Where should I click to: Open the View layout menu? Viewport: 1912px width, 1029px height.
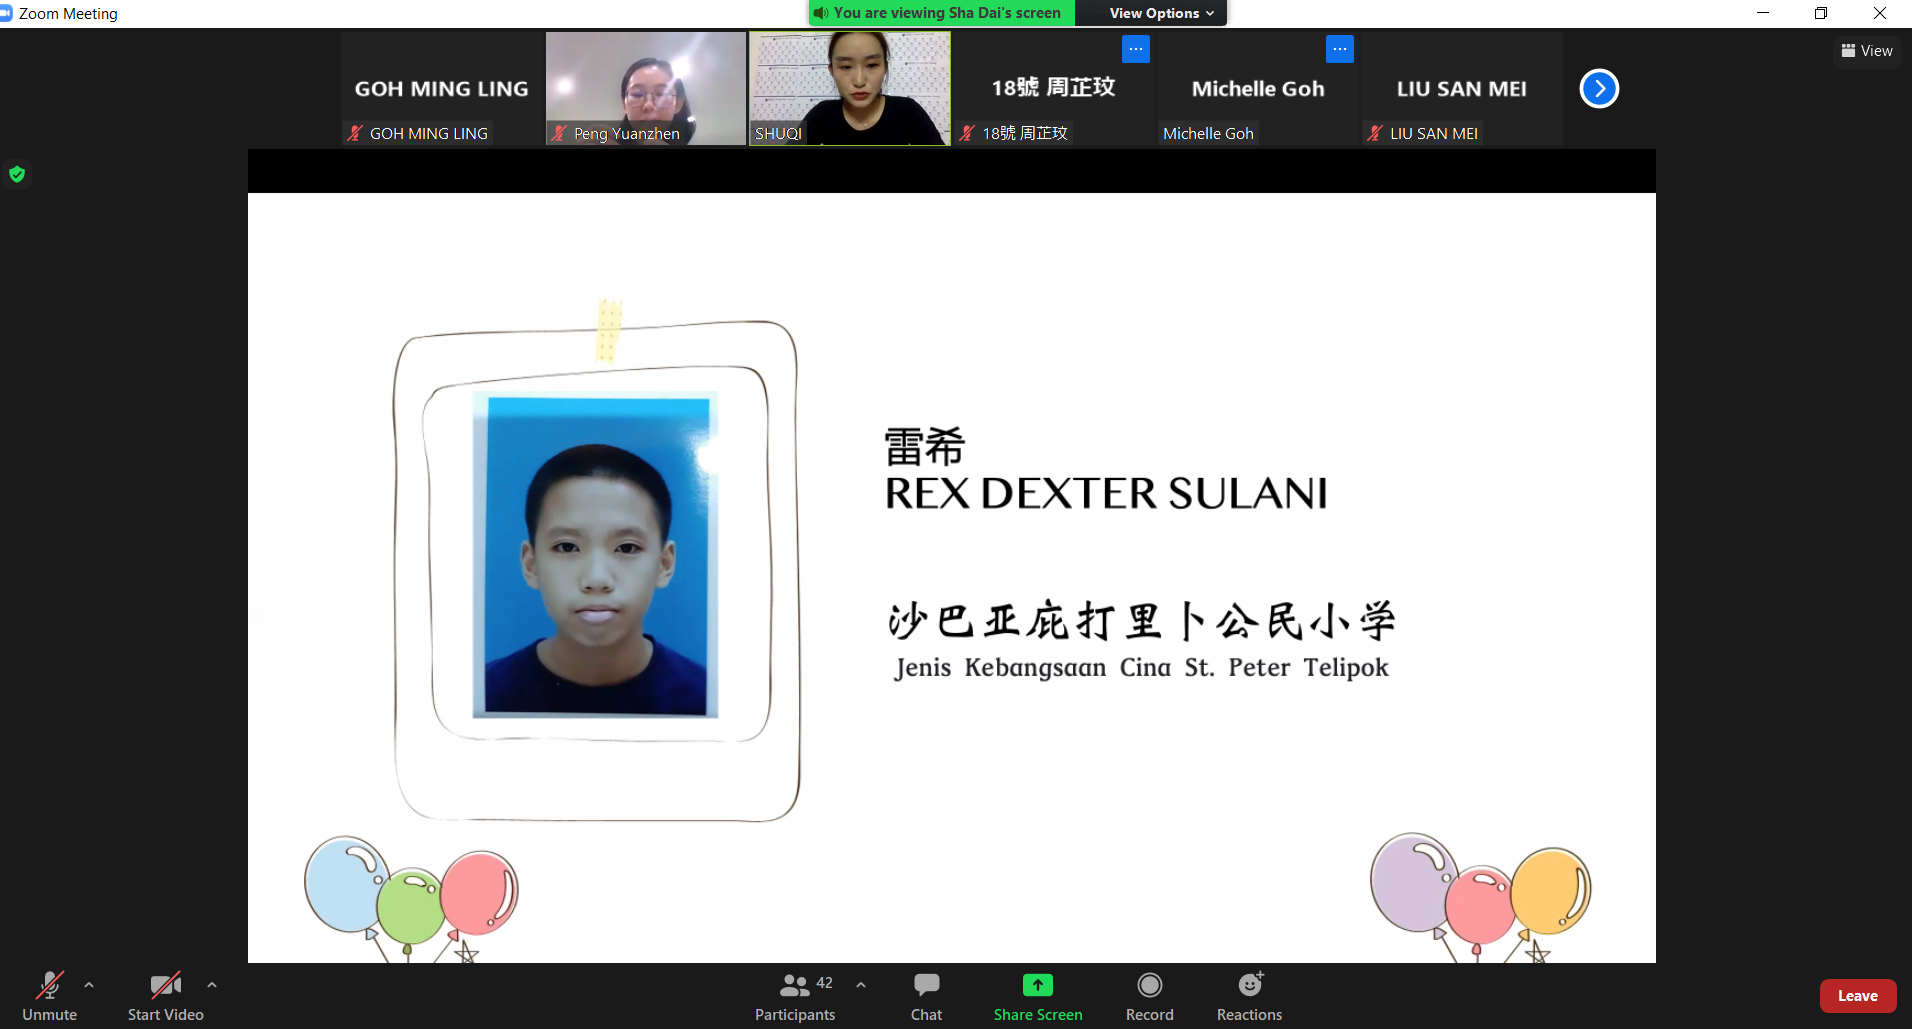click(x=1867, y=51)
